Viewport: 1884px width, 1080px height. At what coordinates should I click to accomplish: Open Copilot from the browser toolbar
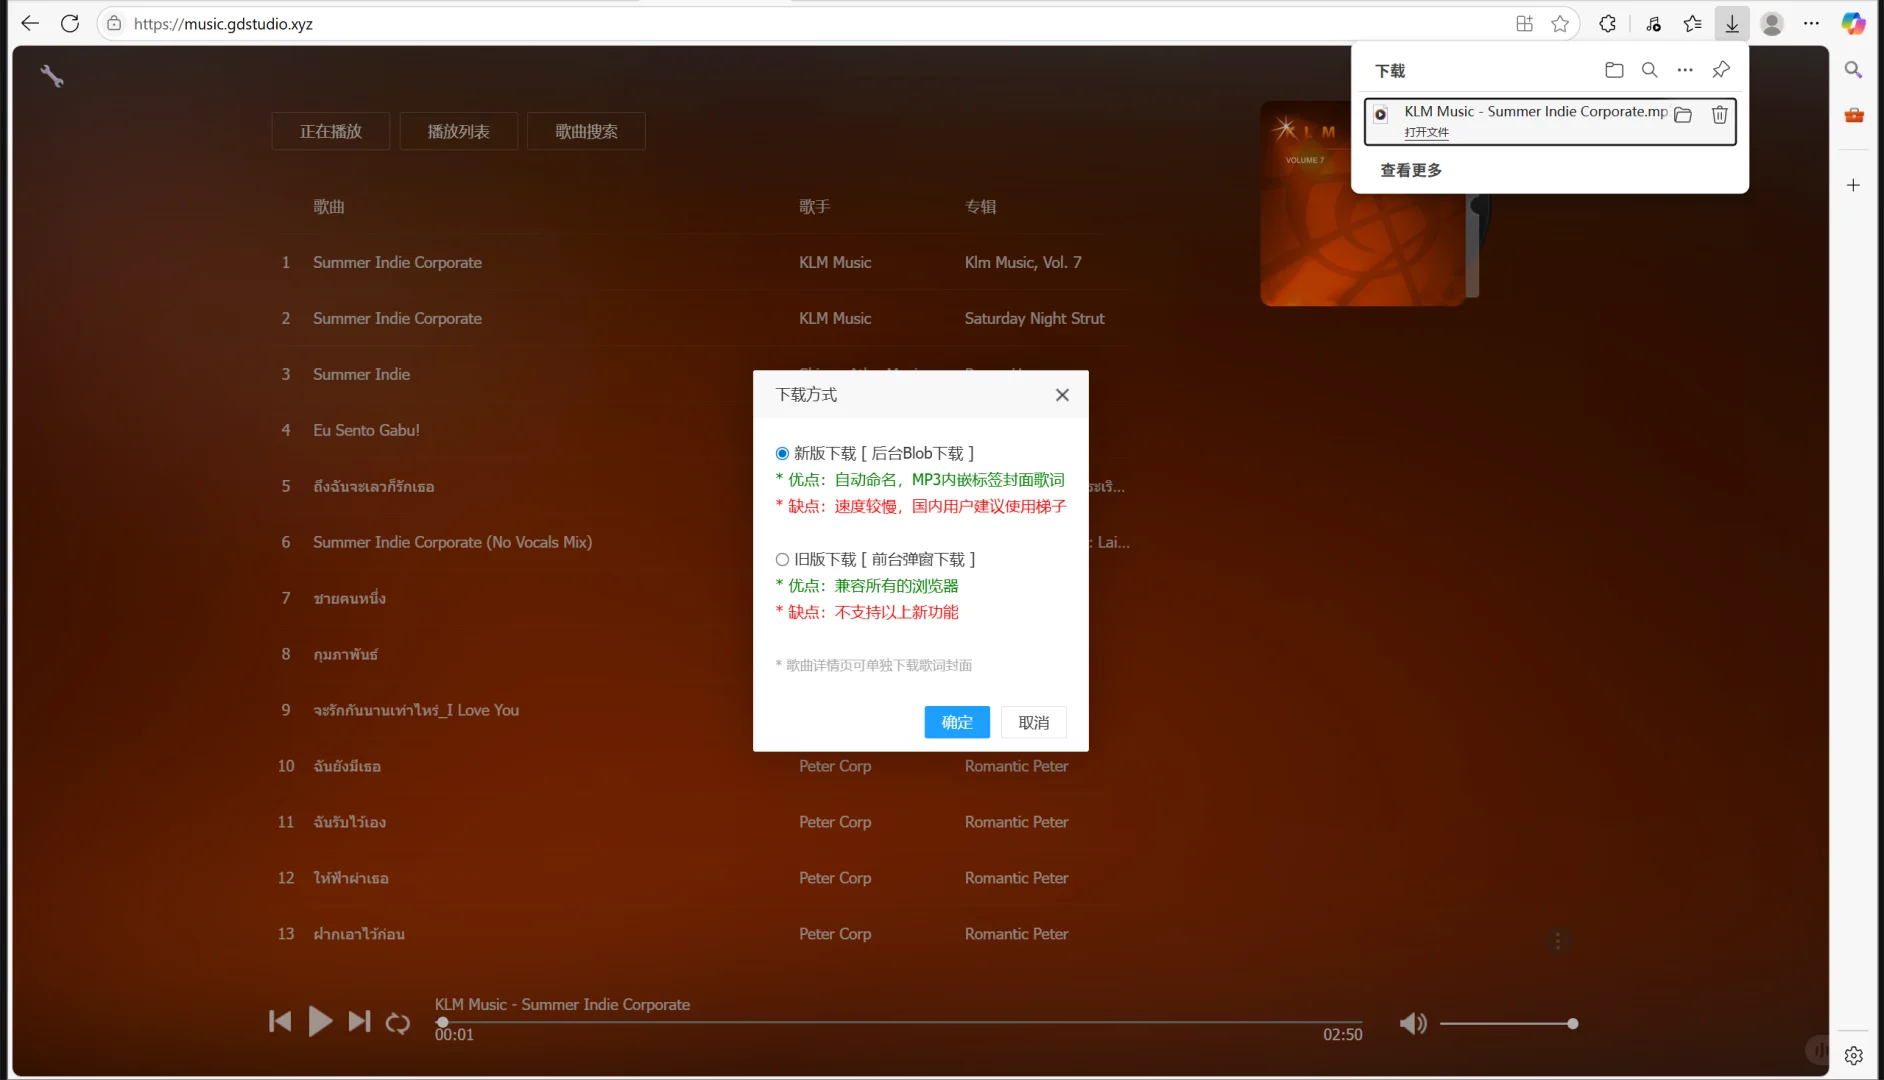click(x=1853, y=23)
